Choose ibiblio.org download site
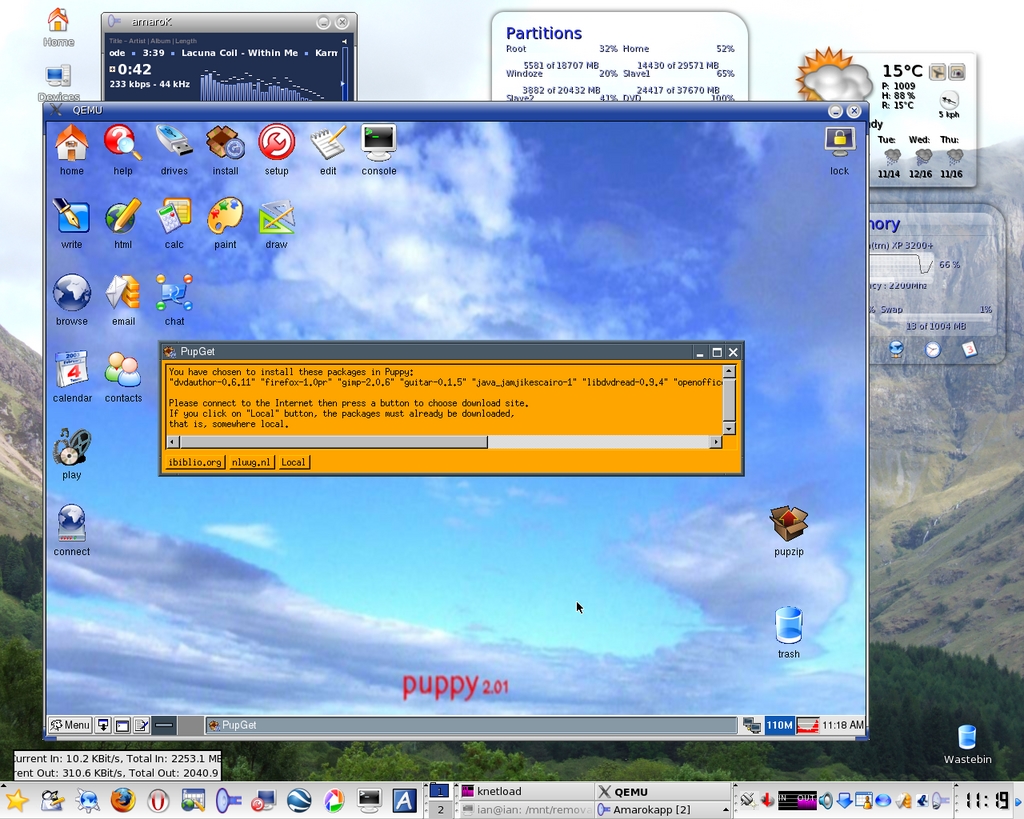The width and height of the screenshot is (1024, 819). tap(195, 462)
